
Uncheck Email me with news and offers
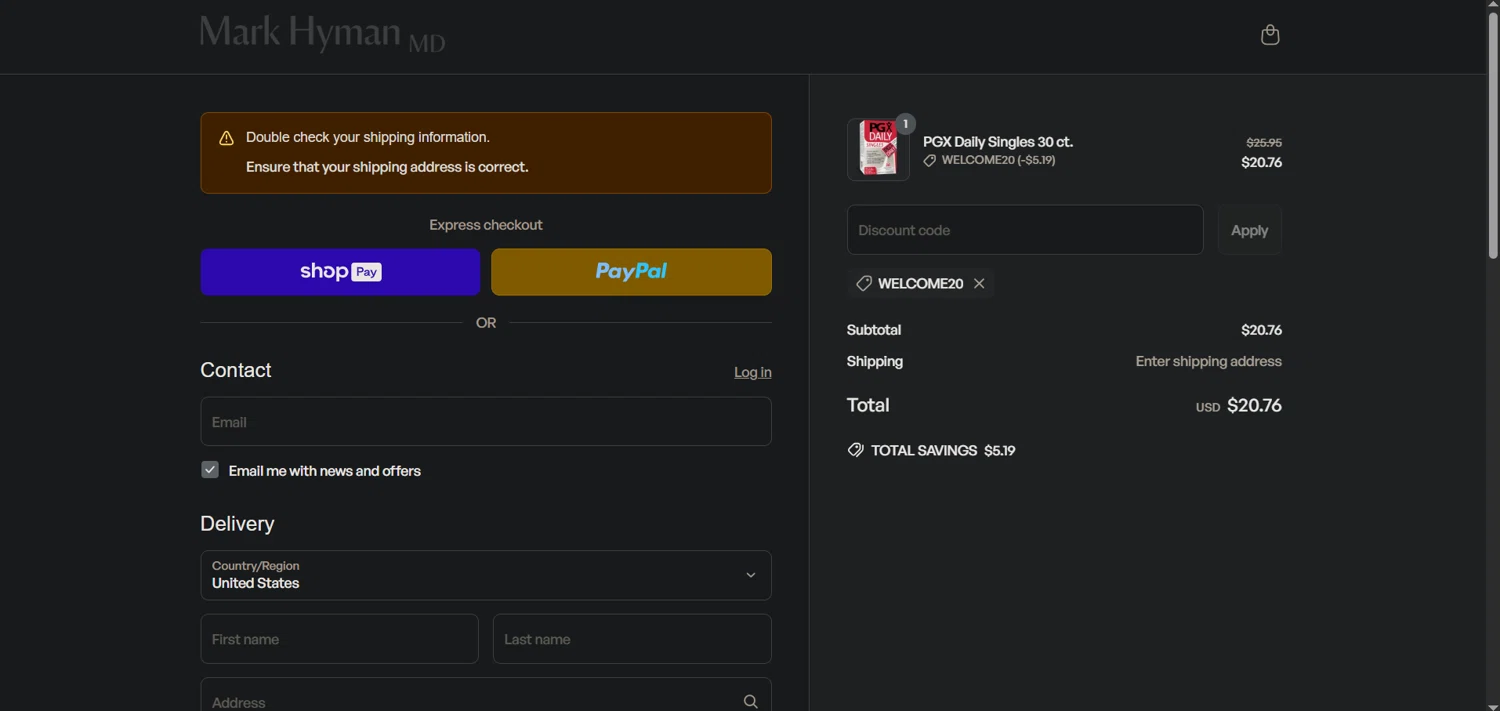pyautogui.click(x=210, y=470)
